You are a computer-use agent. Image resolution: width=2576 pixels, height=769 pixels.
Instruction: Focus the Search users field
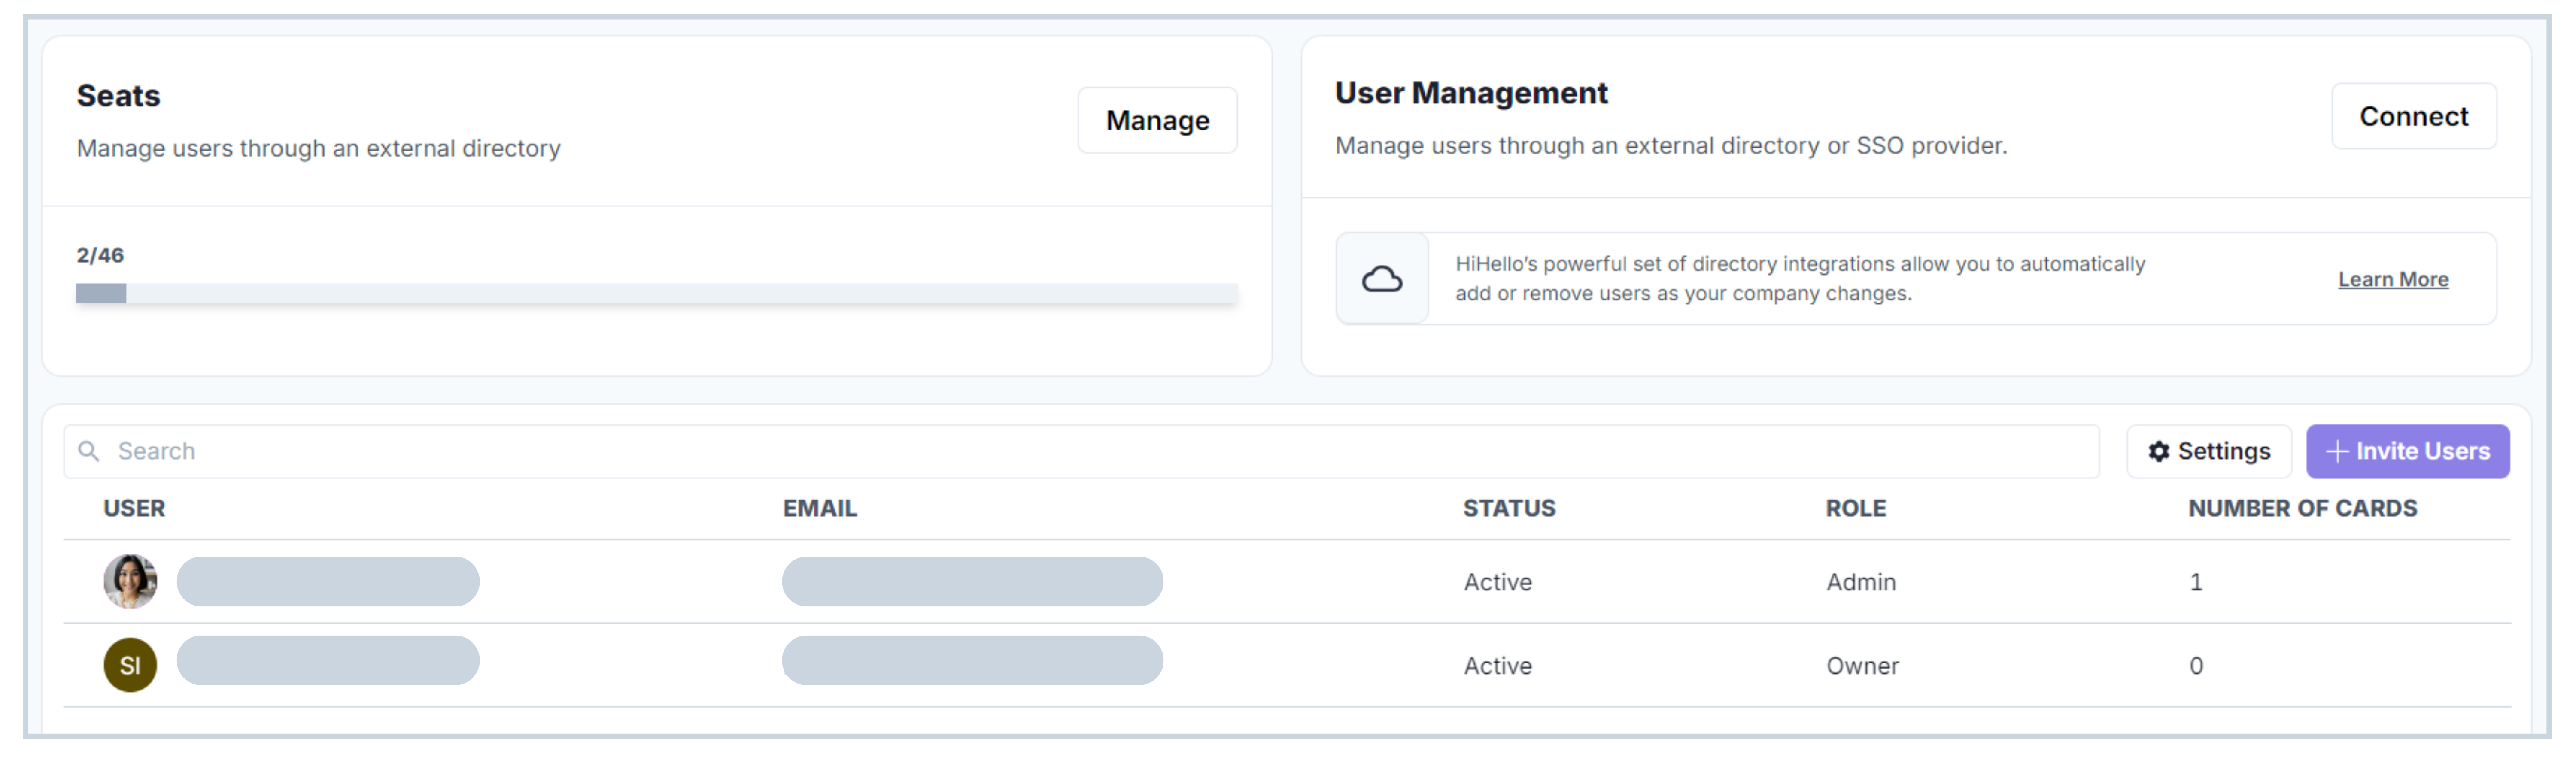pos(1081,452)
